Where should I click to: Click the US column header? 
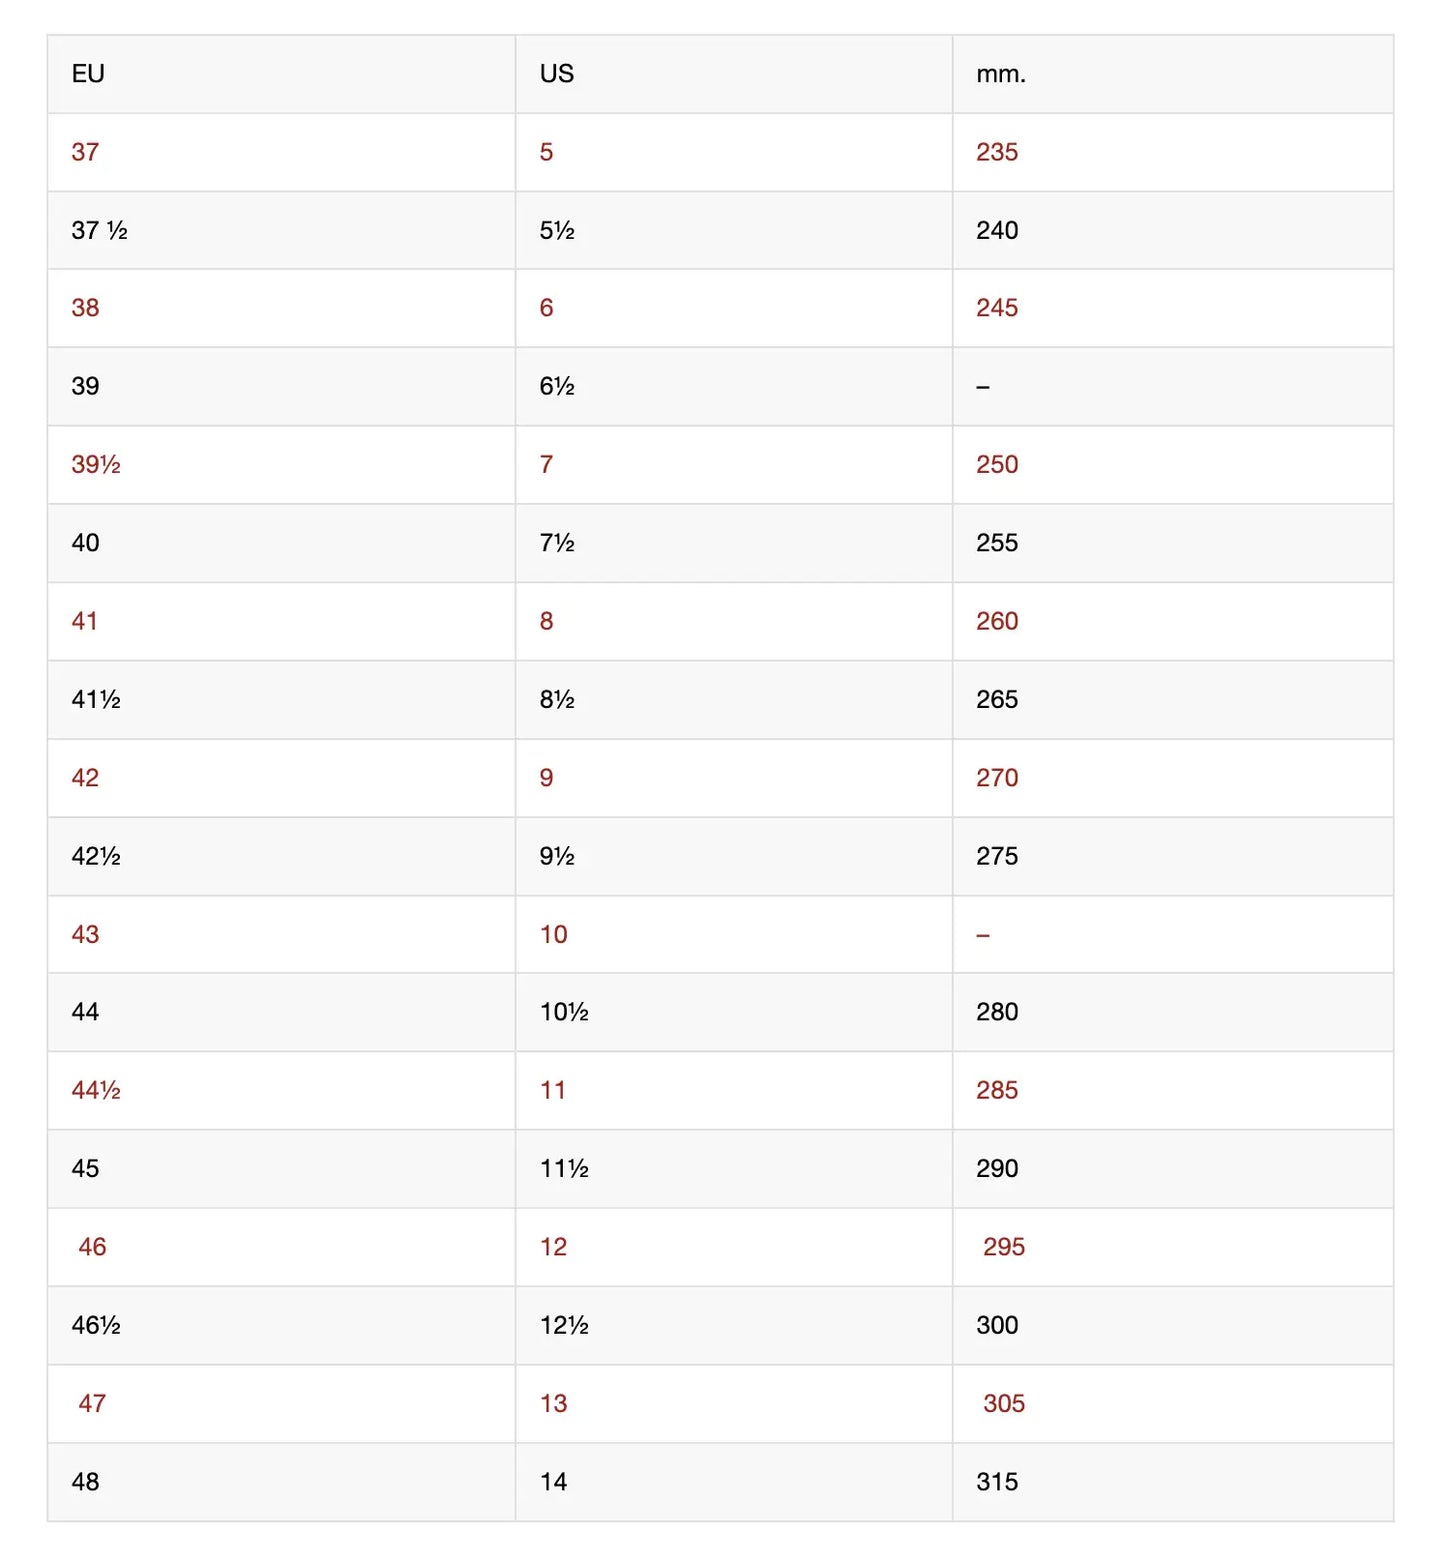[x=556, y=74]
